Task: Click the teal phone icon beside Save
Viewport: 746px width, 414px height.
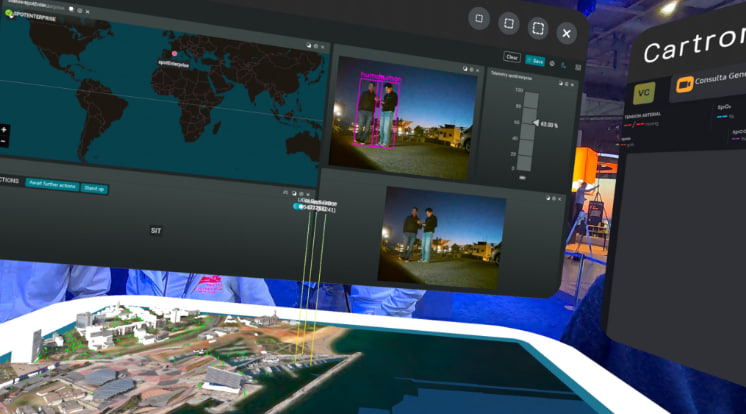Action: [x=564, y=66]
